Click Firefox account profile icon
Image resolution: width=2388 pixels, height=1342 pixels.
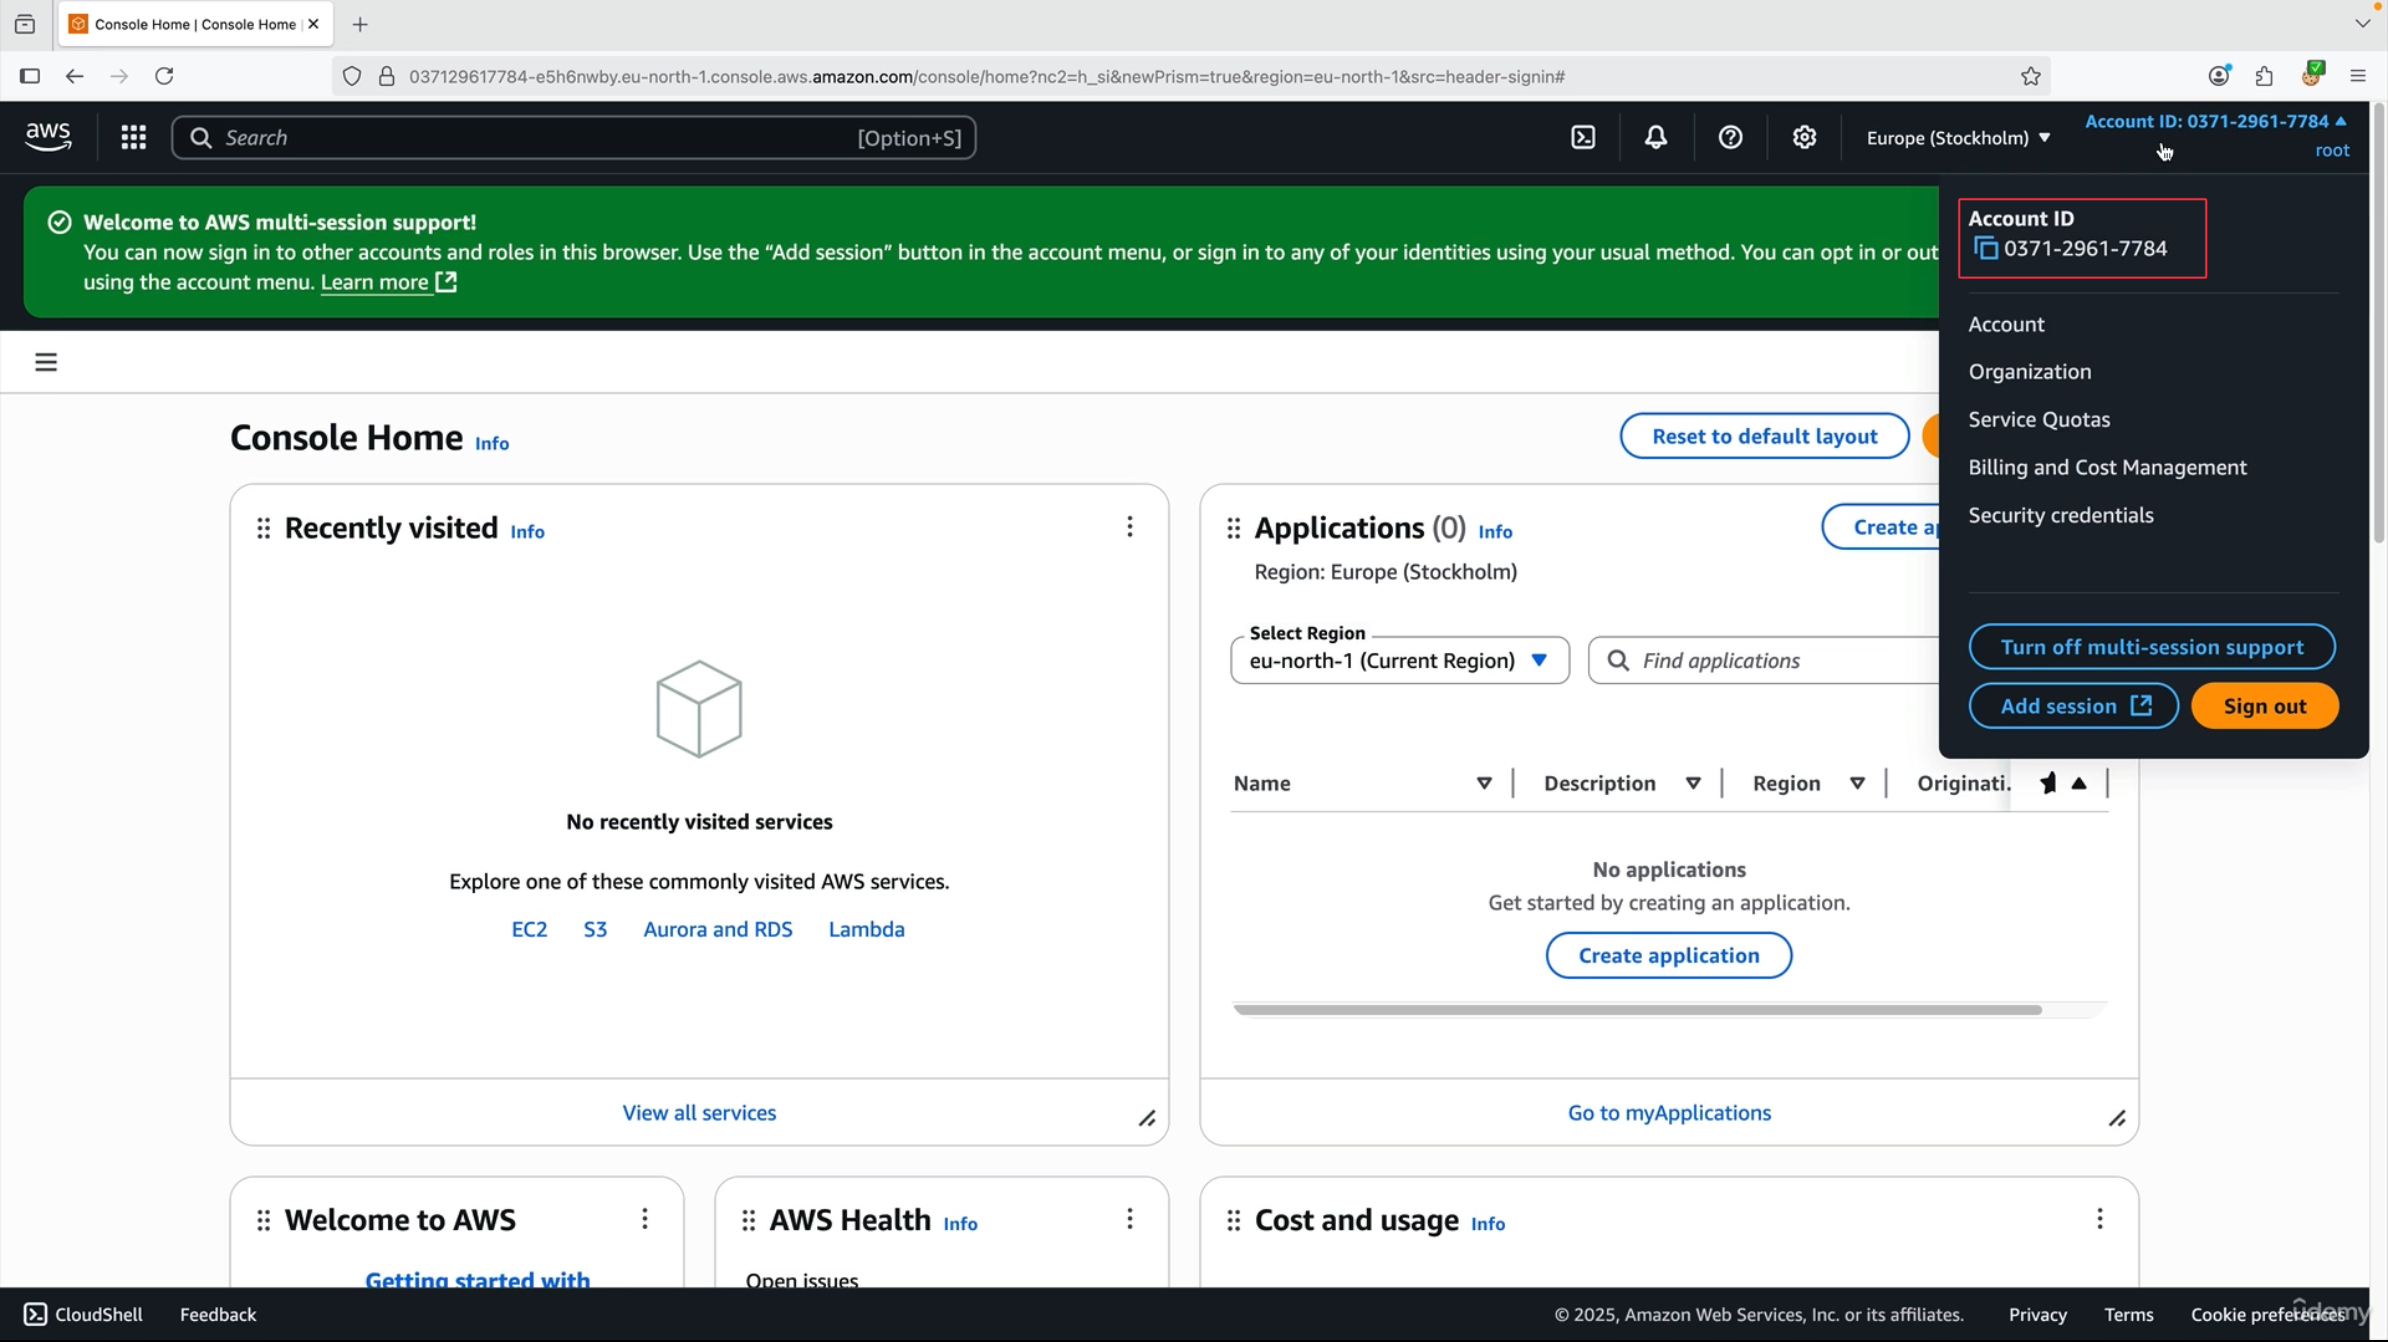point(2219,76)
